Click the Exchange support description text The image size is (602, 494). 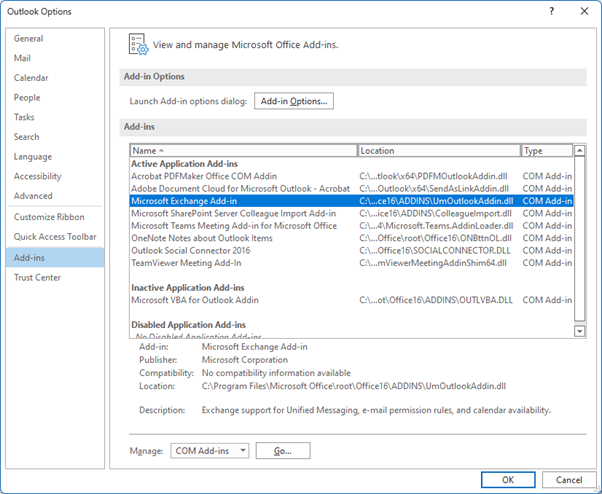click(376, 410)
